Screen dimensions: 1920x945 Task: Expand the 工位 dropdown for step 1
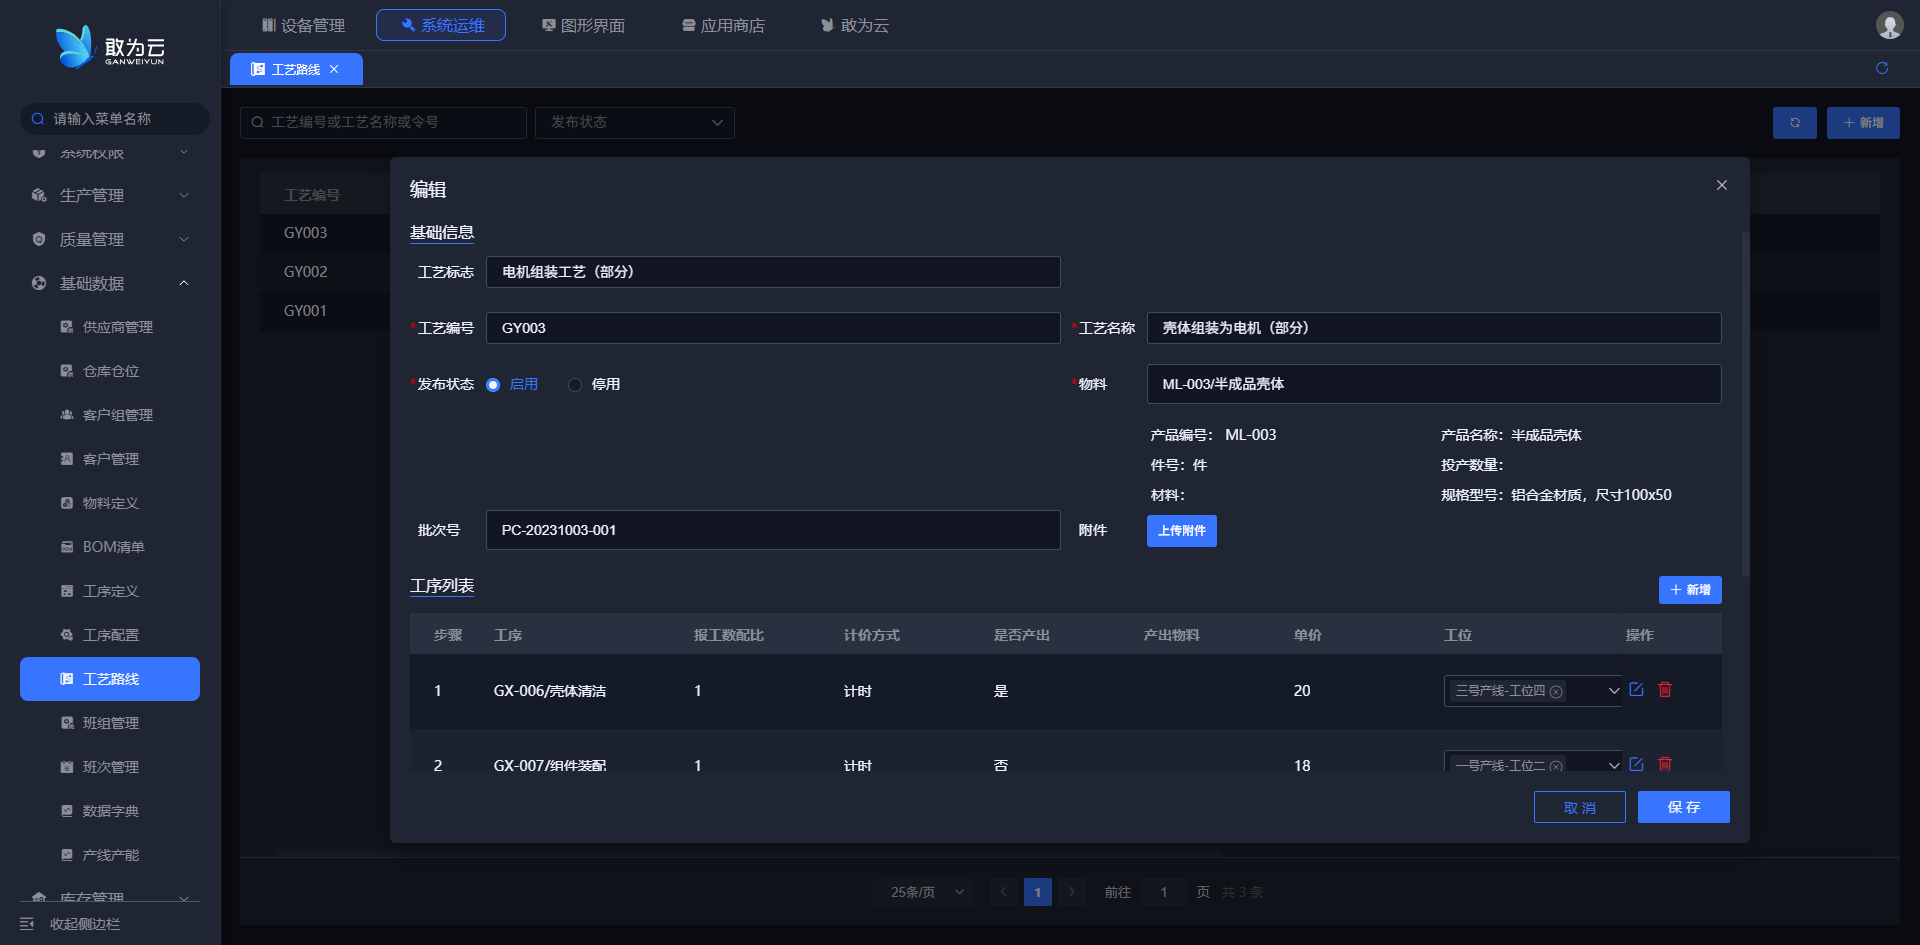coord(1613,691)
